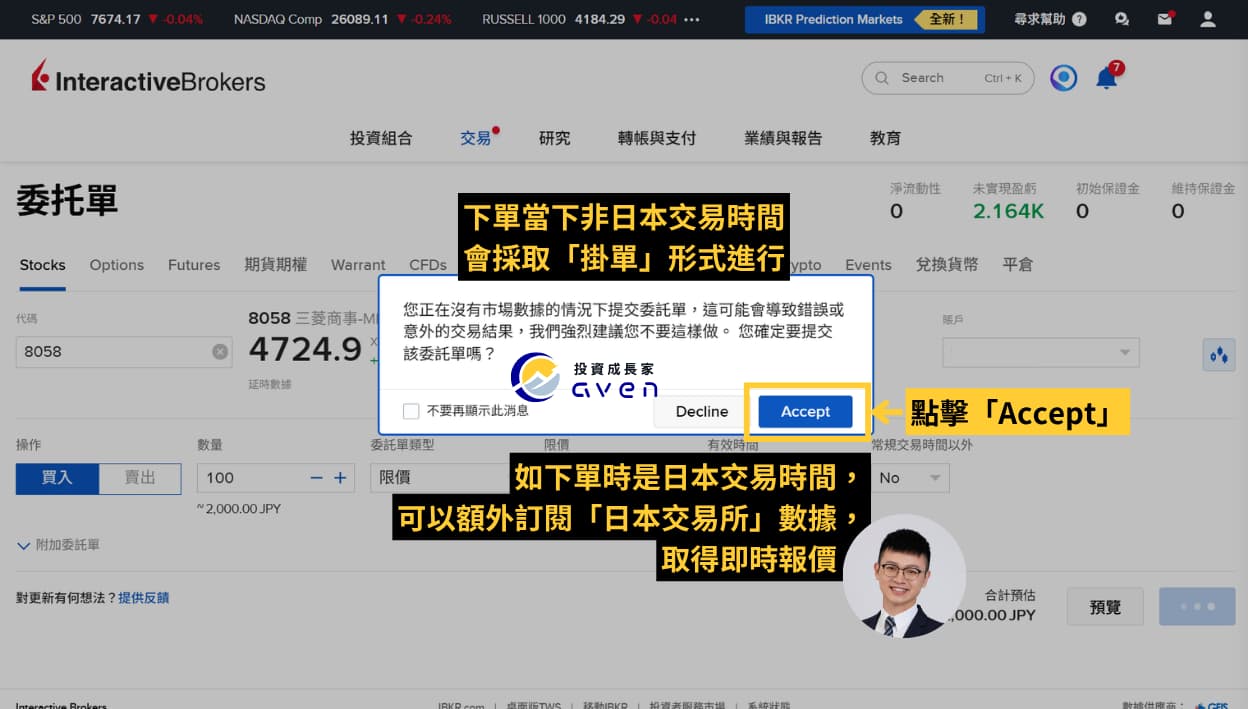Increase quantity with the plus button
Image resolution: width=1250 pixels, height=709 pixels.
coord(340,478)
